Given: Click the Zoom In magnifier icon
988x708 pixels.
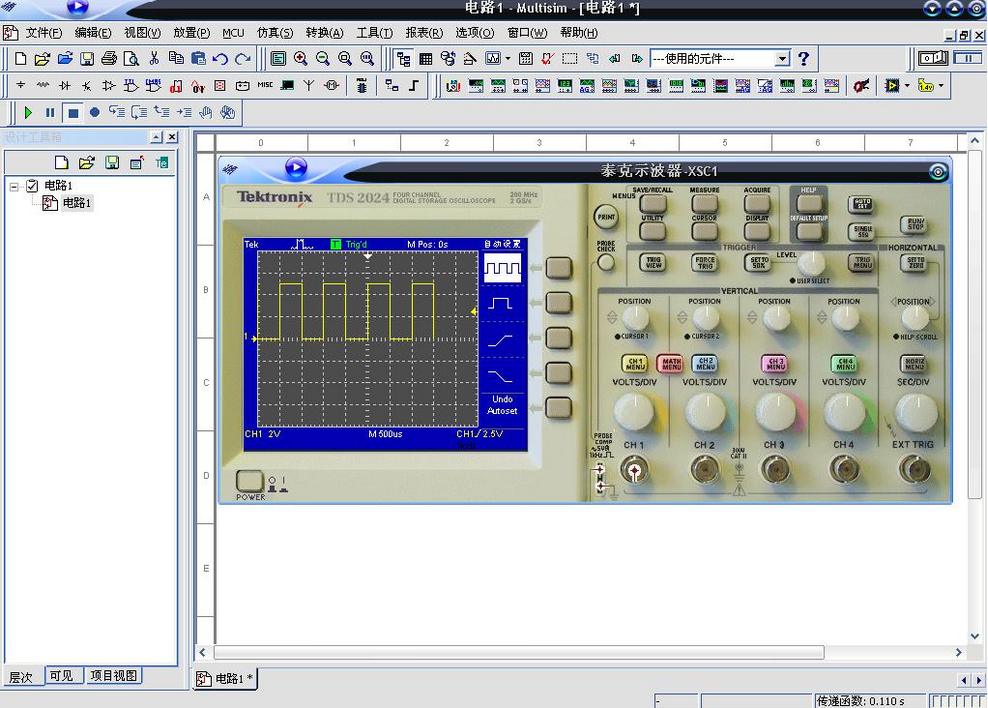Looking at the screenshot, I should tap(301, 59).
